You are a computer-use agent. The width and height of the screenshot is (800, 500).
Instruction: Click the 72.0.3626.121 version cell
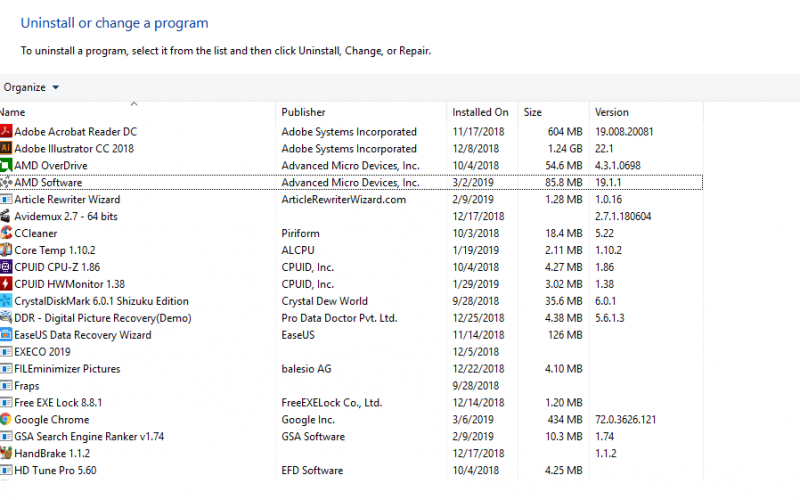[626, 419]
